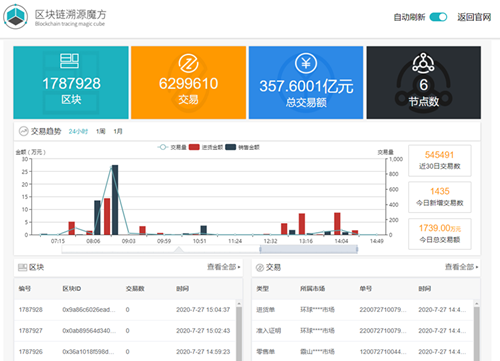Open the 返回官网 link
500x361 pixels.
474,17
